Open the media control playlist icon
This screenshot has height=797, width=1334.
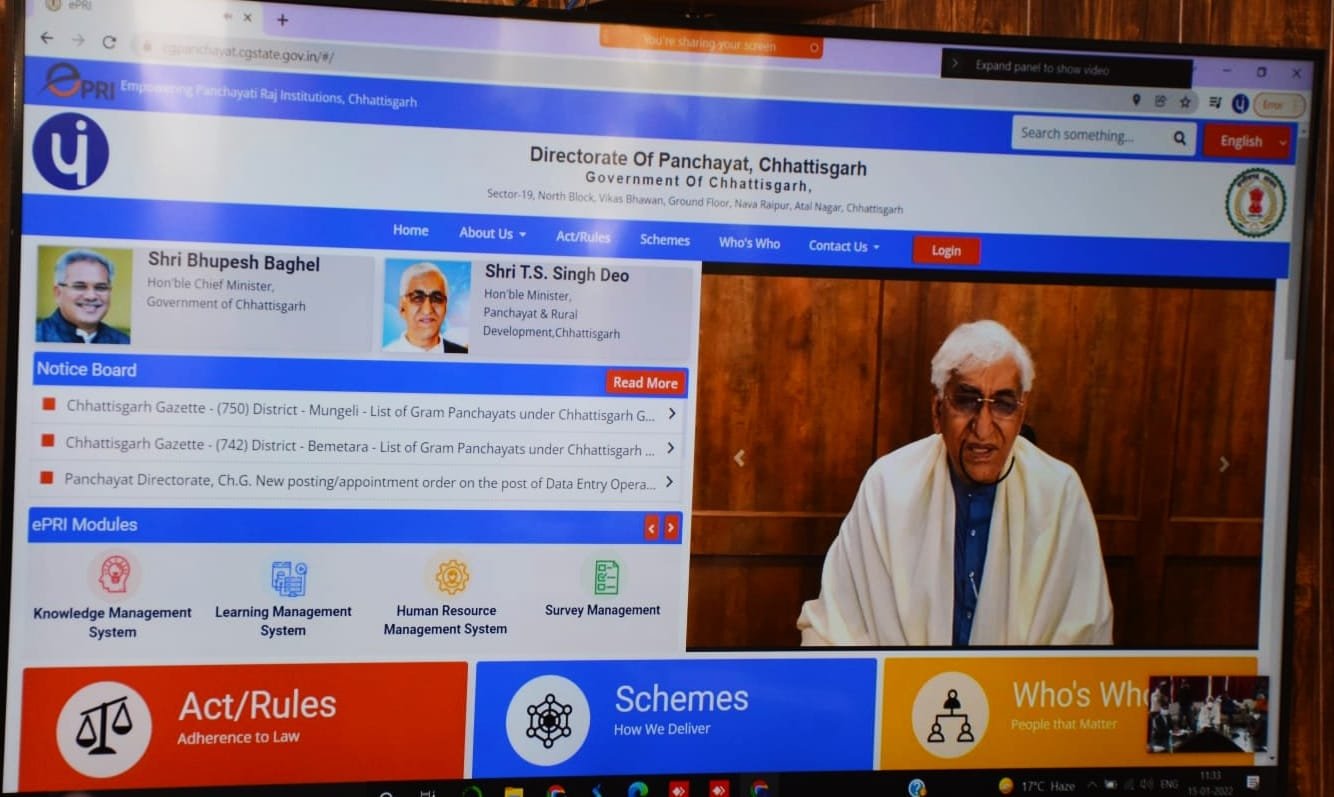point(1215,102)
